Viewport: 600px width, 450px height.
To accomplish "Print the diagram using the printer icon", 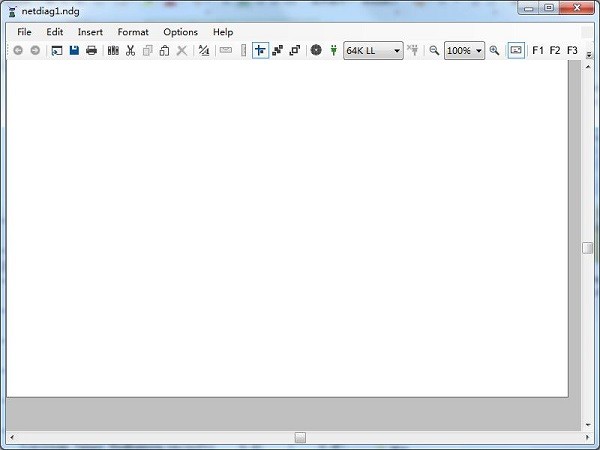I will coord(91,50).
